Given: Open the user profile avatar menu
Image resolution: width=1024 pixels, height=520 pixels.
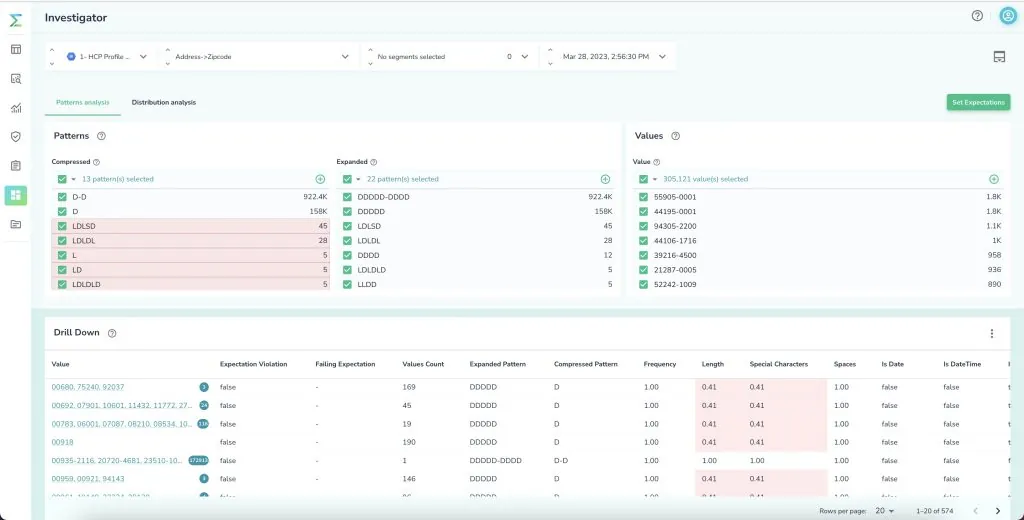Looking at the screenshot, I should pos(1007,16).
